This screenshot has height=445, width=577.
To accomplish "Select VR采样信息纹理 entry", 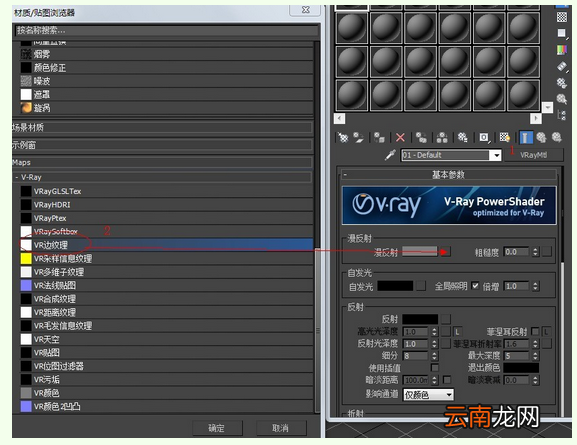I will tap(166, 258).
